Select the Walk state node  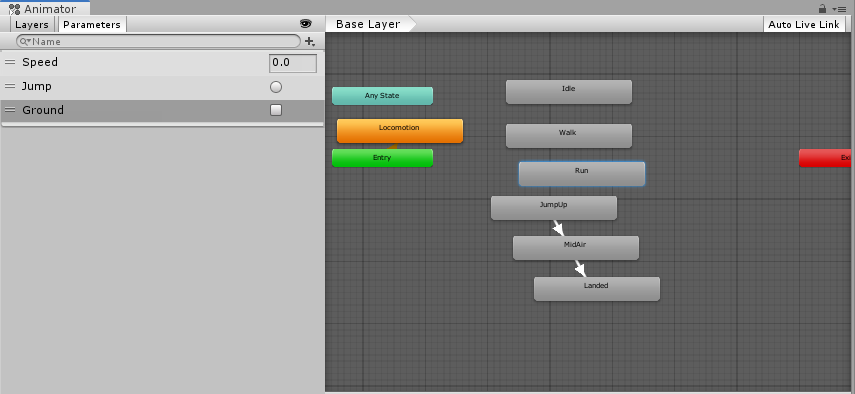coord(569,136)
